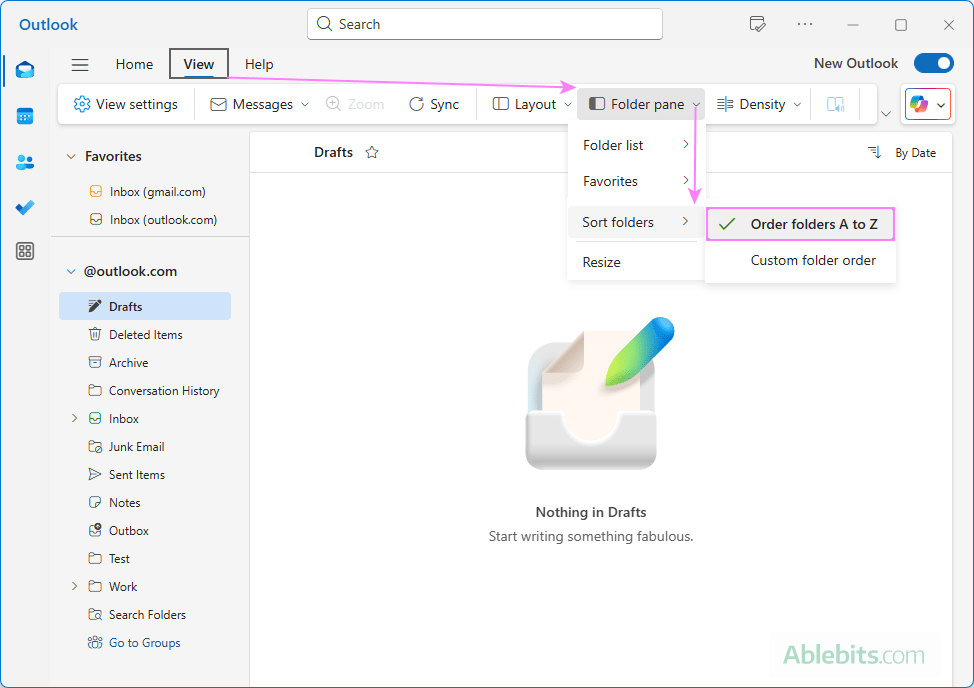Collapse the Favorites section
974x688 pixels.
(x=71, y=157)
